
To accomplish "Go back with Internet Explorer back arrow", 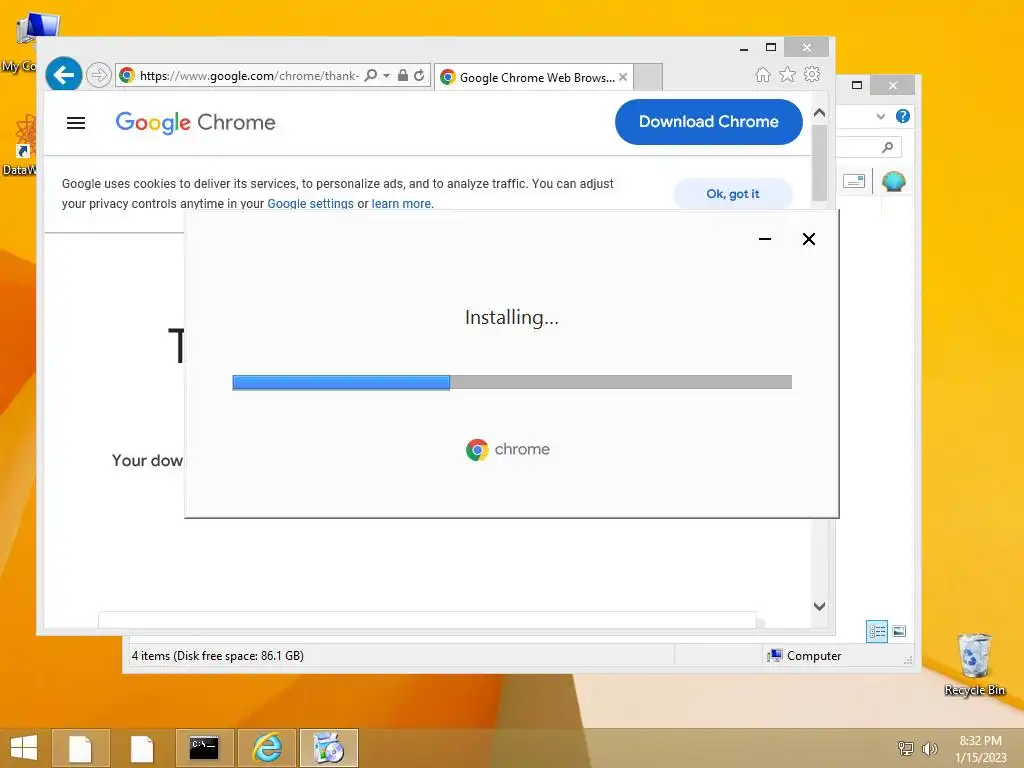I will pos(63,75).
